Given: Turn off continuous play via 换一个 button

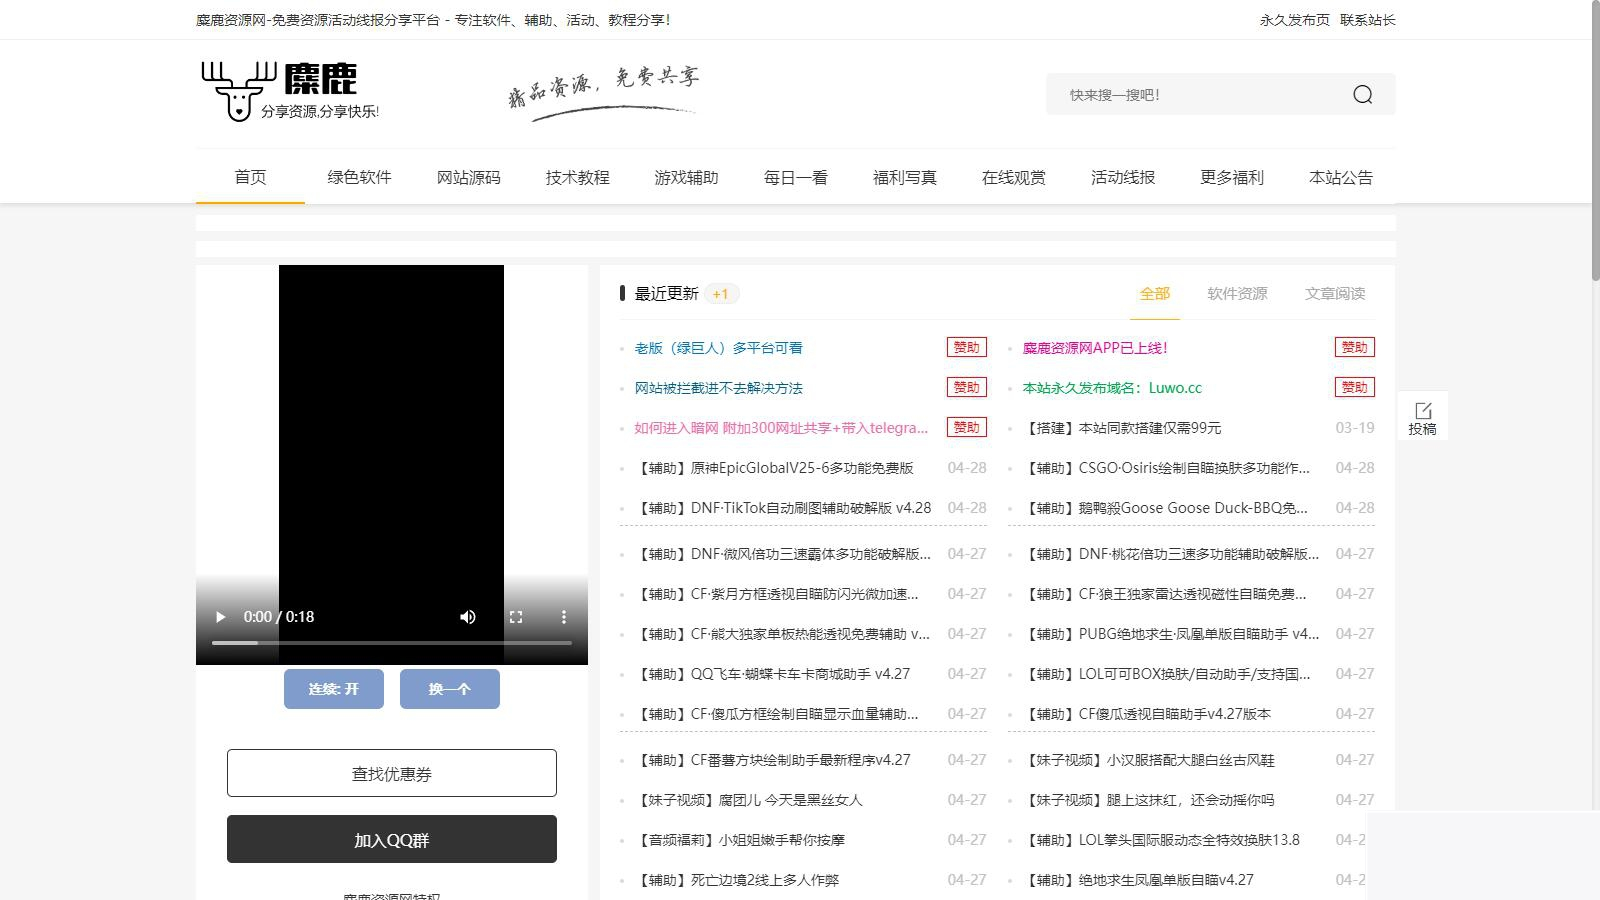Looking at the screenshot, I should coord(449,688).
